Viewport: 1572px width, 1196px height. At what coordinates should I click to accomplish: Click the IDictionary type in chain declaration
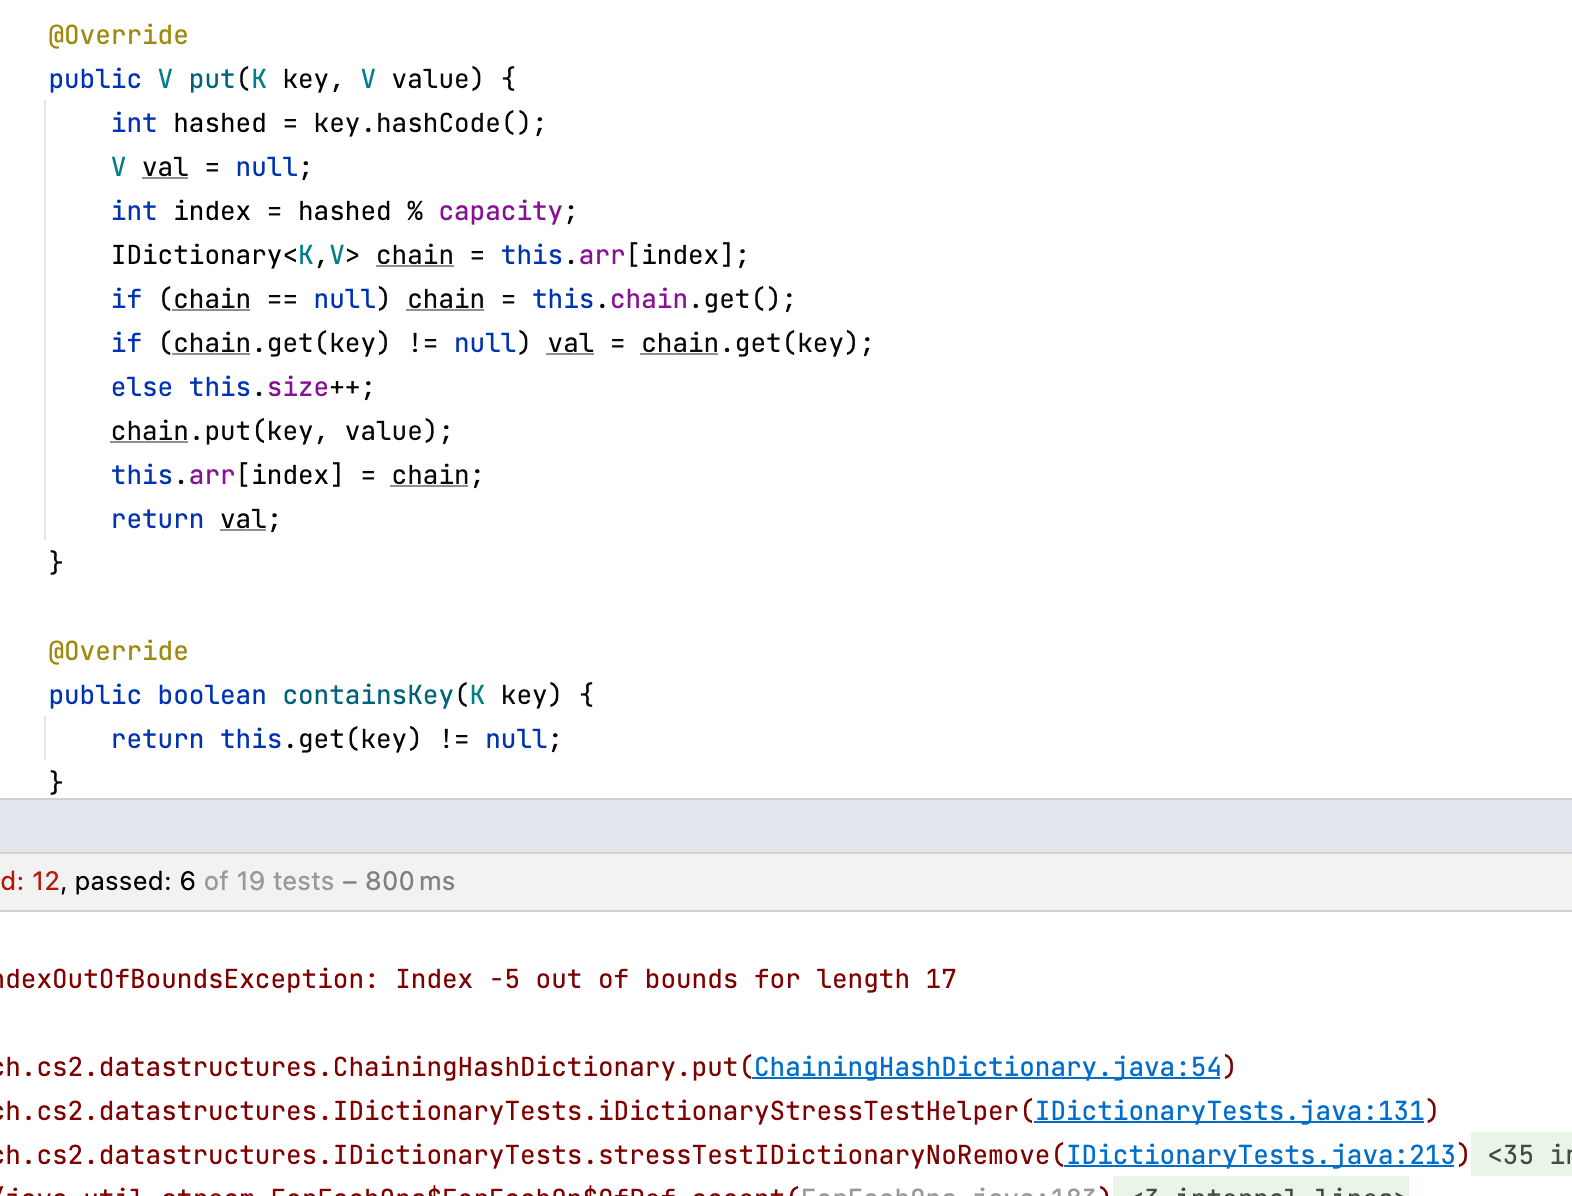pyautogui.click(x=196, y=255)
